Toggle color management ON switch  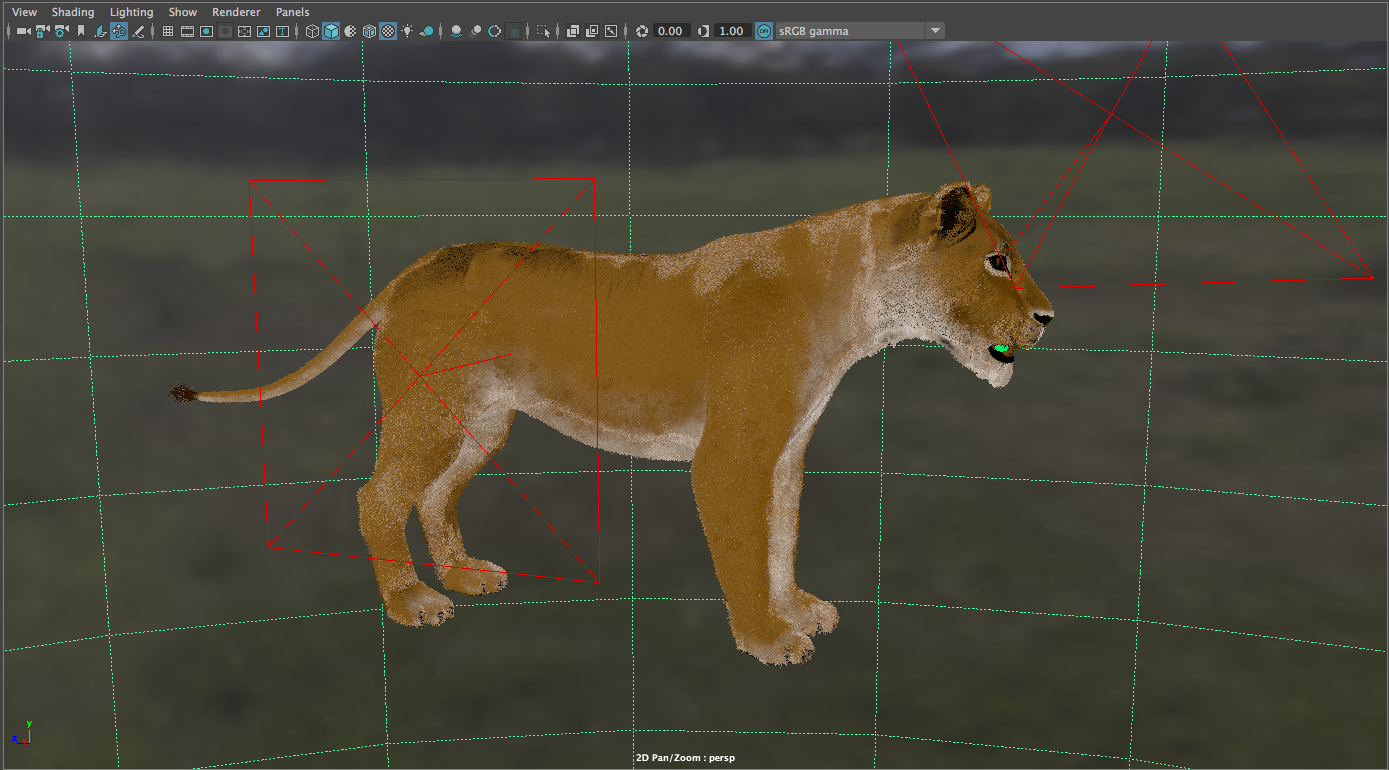pyautogui.click(x=765, y=30)
